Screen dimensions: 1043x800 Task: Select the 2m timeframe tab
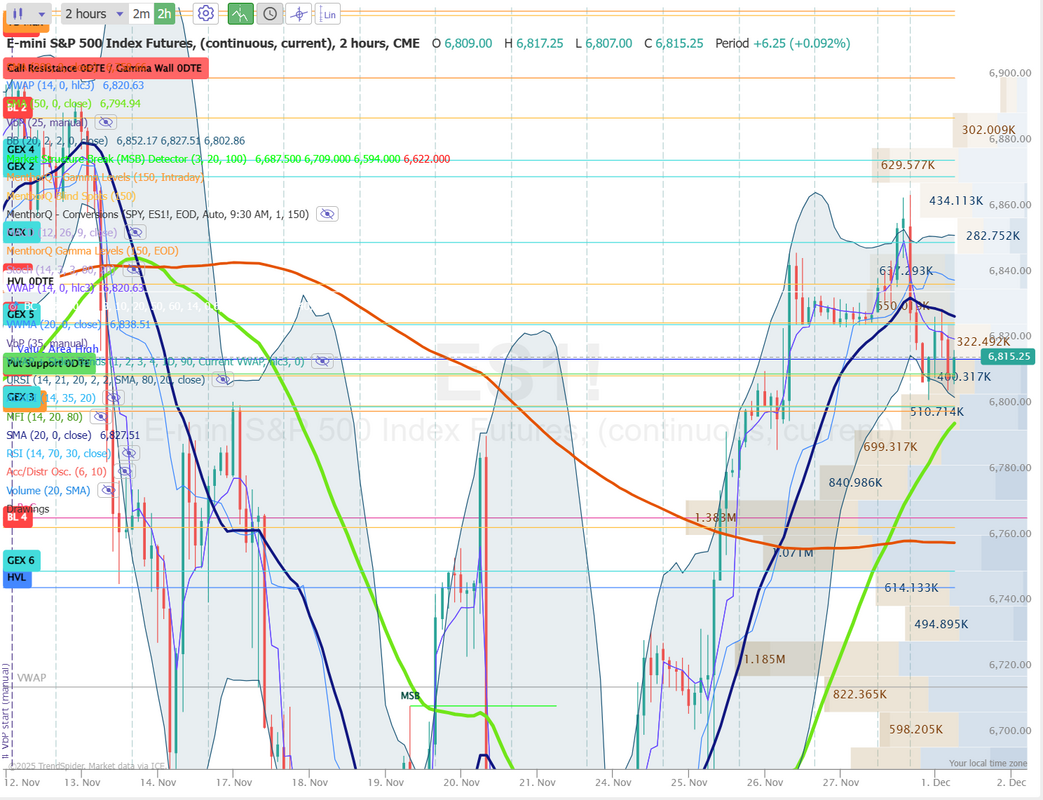[141, 14]
